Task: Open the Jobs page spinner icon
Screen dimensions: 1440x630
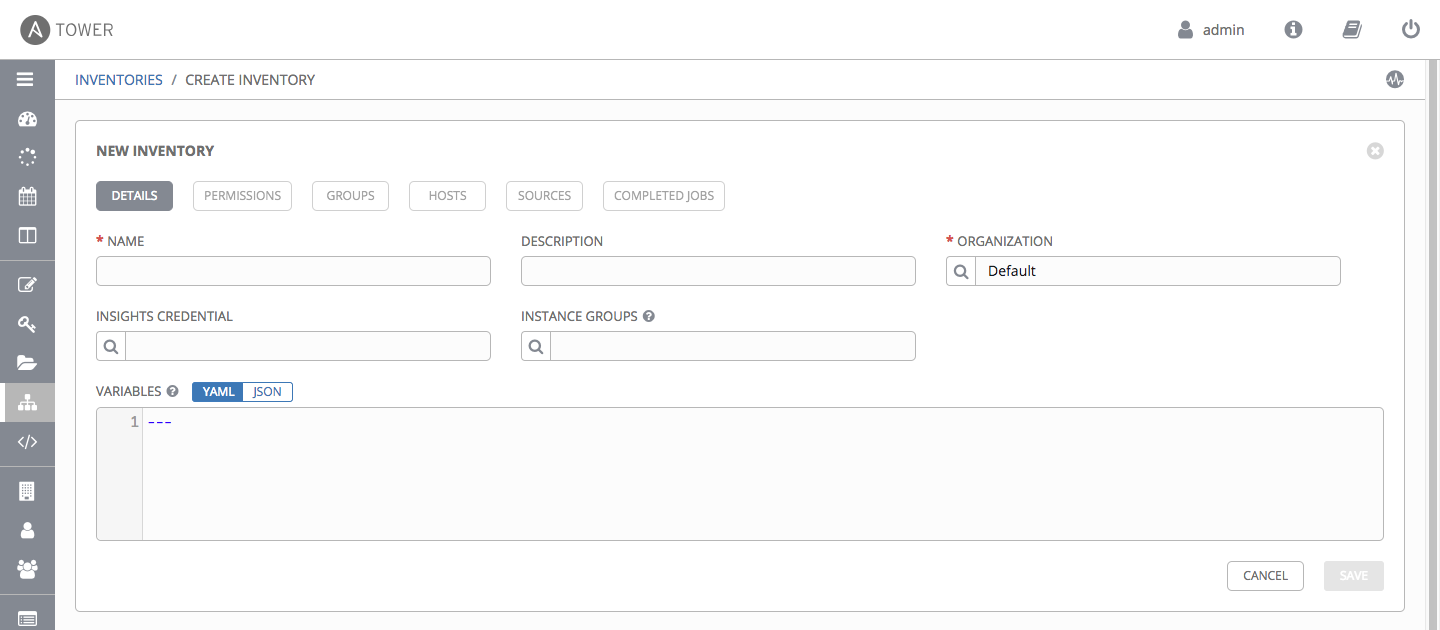Action: (27, 157)
